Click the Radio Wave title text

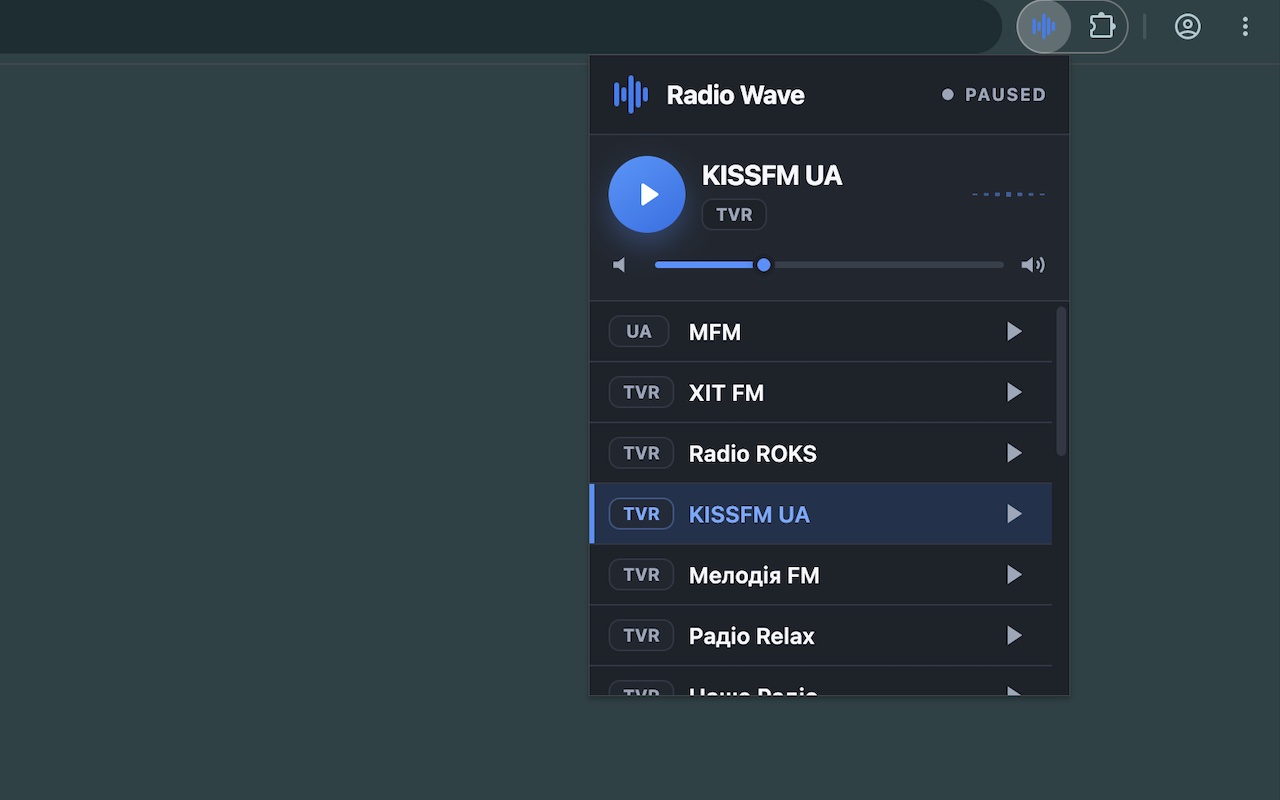tap(735, 95)
